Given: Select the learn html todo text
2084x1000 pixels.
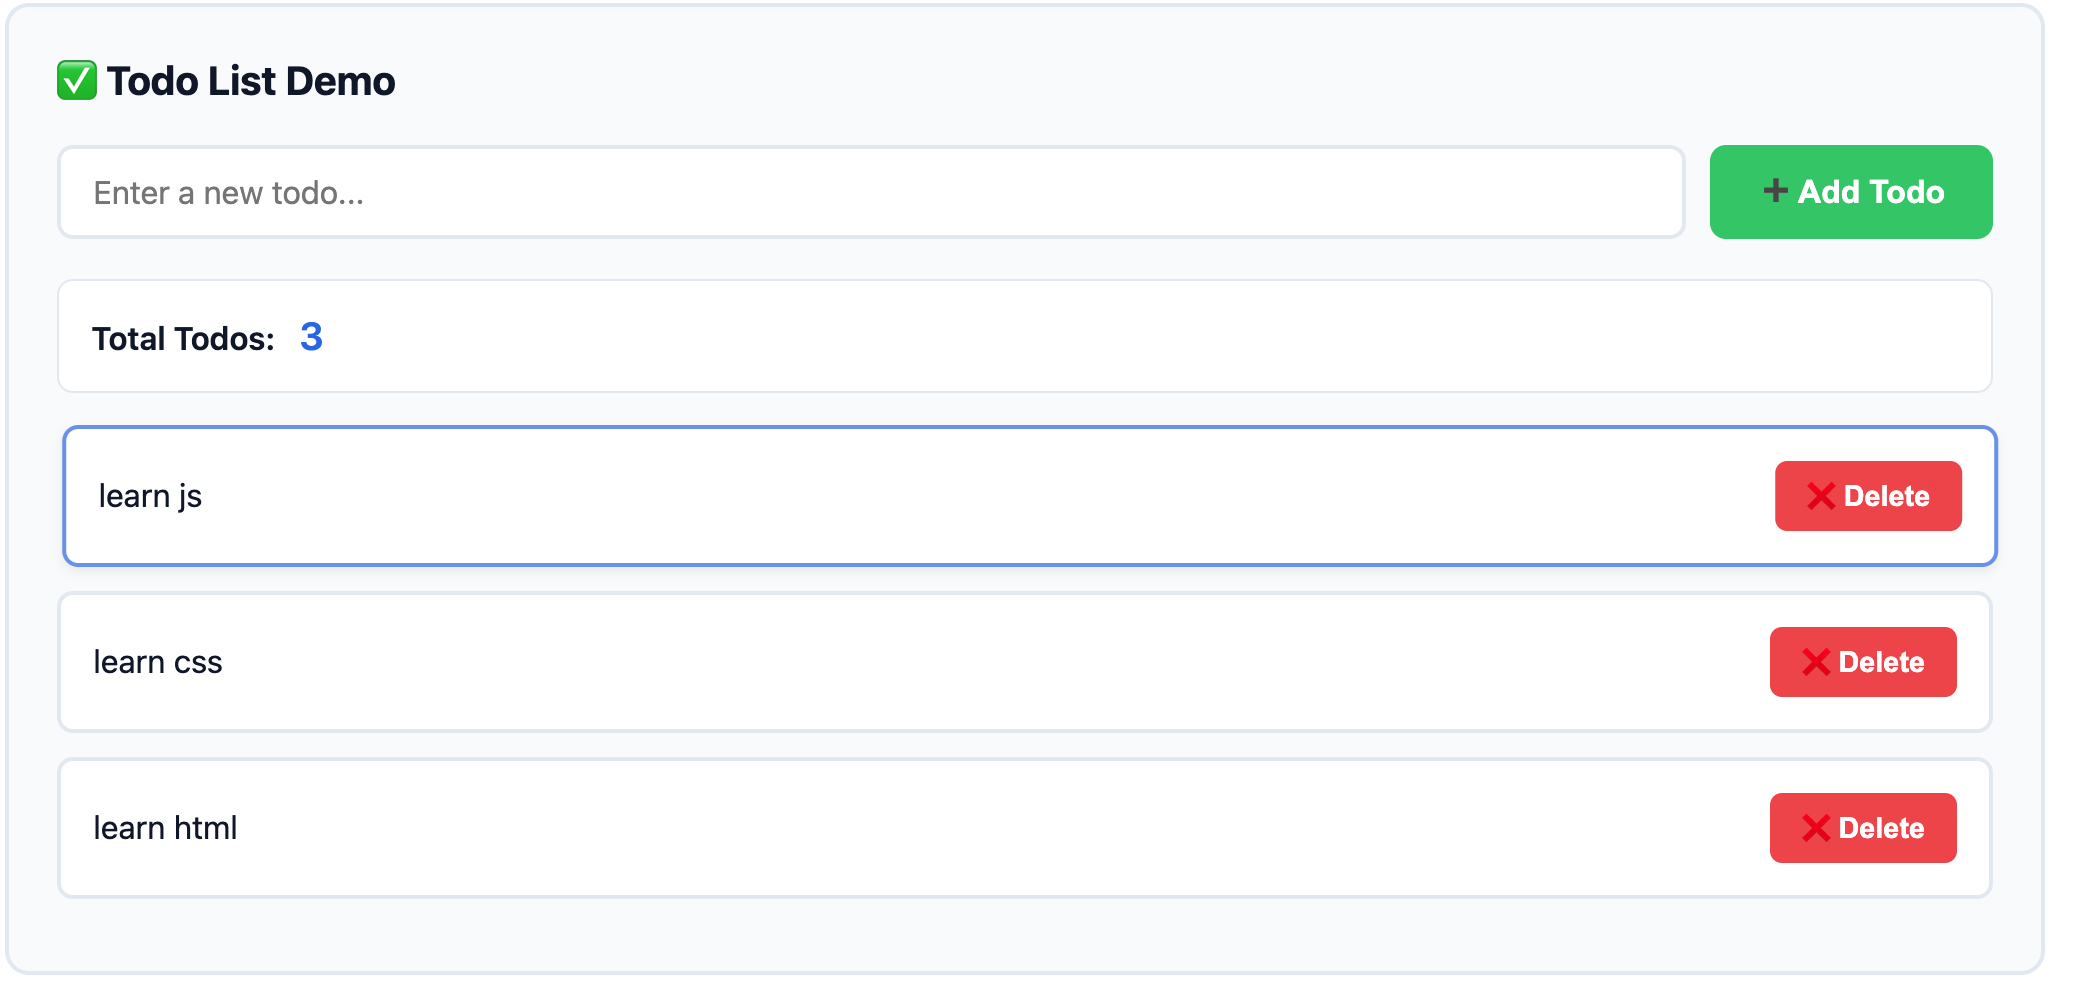Looking at the screenshot, I should (165, 828).
